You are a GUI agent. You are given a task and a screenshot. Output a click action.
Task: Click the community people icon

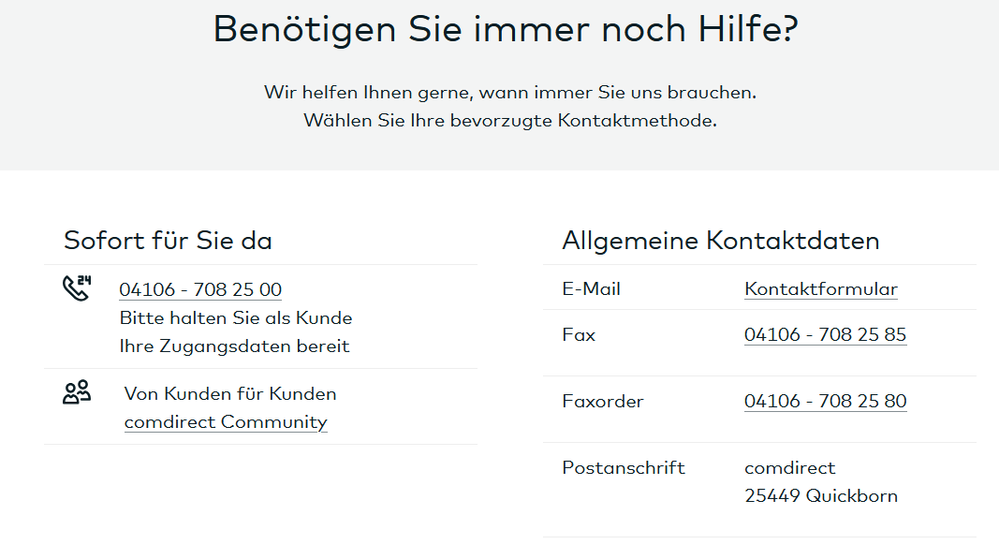76,393
